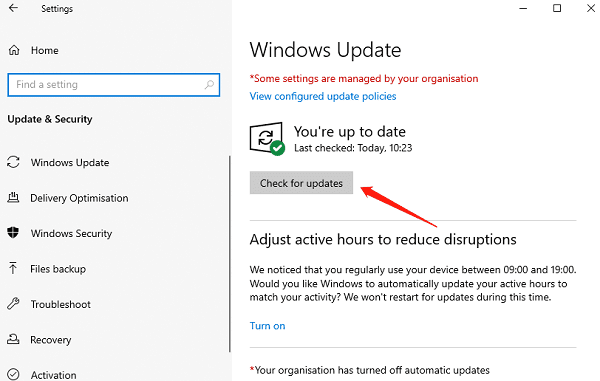The width and height of the screenshot is (600, 381).
Task: Click the Files backup arrow icon
Action: [13, 268]
